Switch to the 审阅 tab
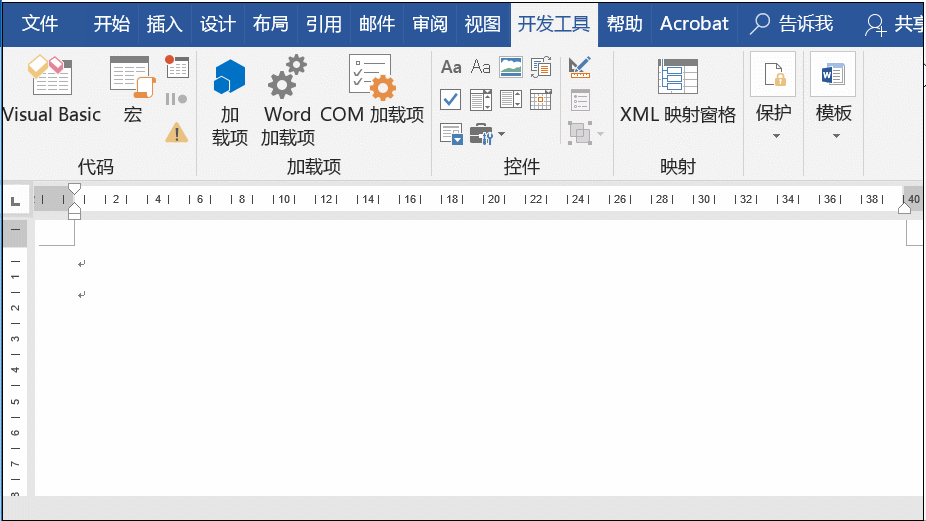926x521 pixels. [x=430, y=24]
